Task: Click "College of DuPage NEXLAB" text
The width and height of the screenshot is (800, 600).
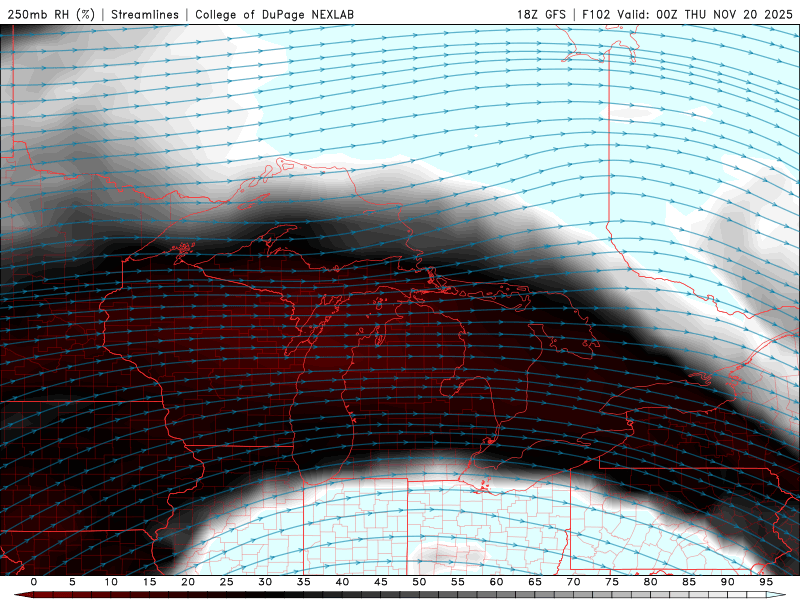Action: pos(274,14)
